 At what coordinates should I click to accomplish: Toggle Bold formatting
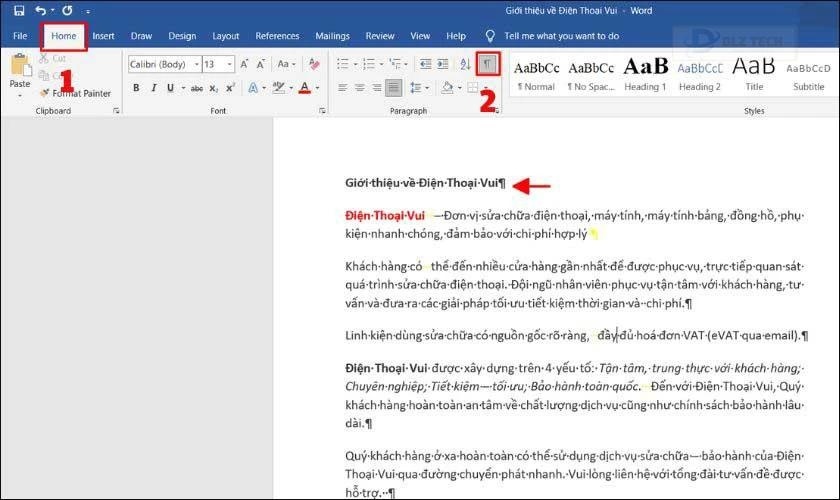136,88
